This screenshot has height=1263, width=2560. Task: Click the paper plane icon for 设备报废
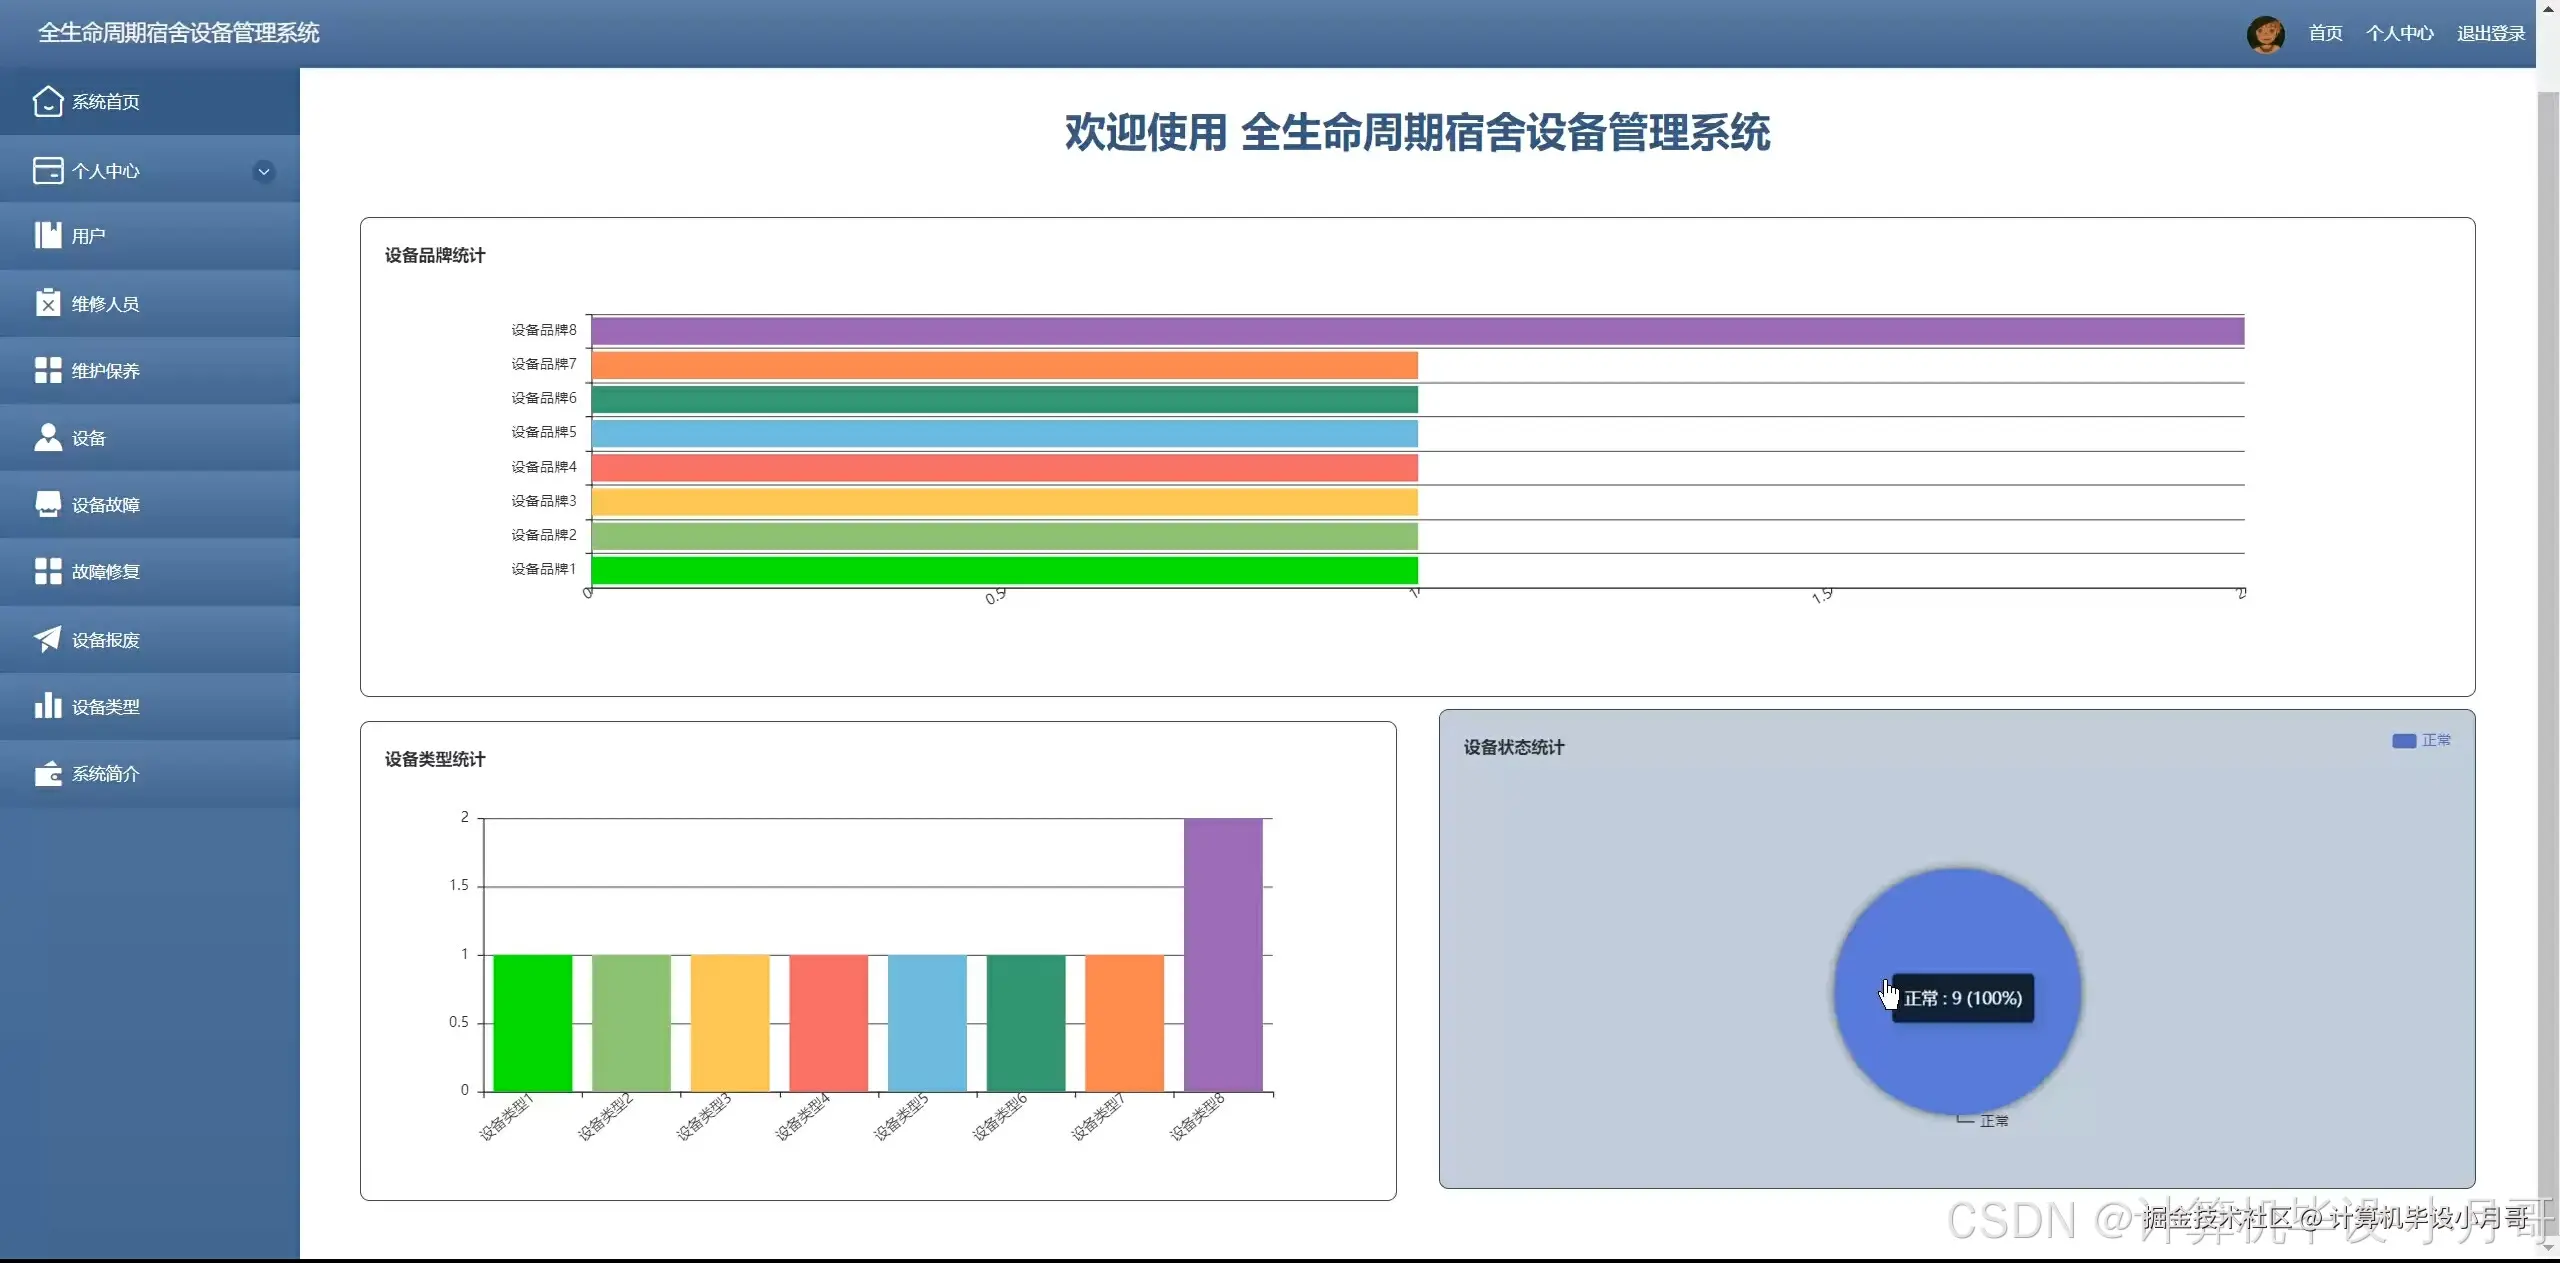[47, 639]
